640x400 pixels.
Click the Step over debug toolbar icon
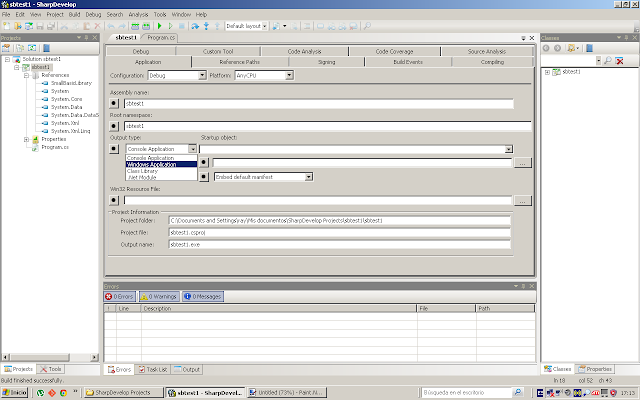pos(195,26)
